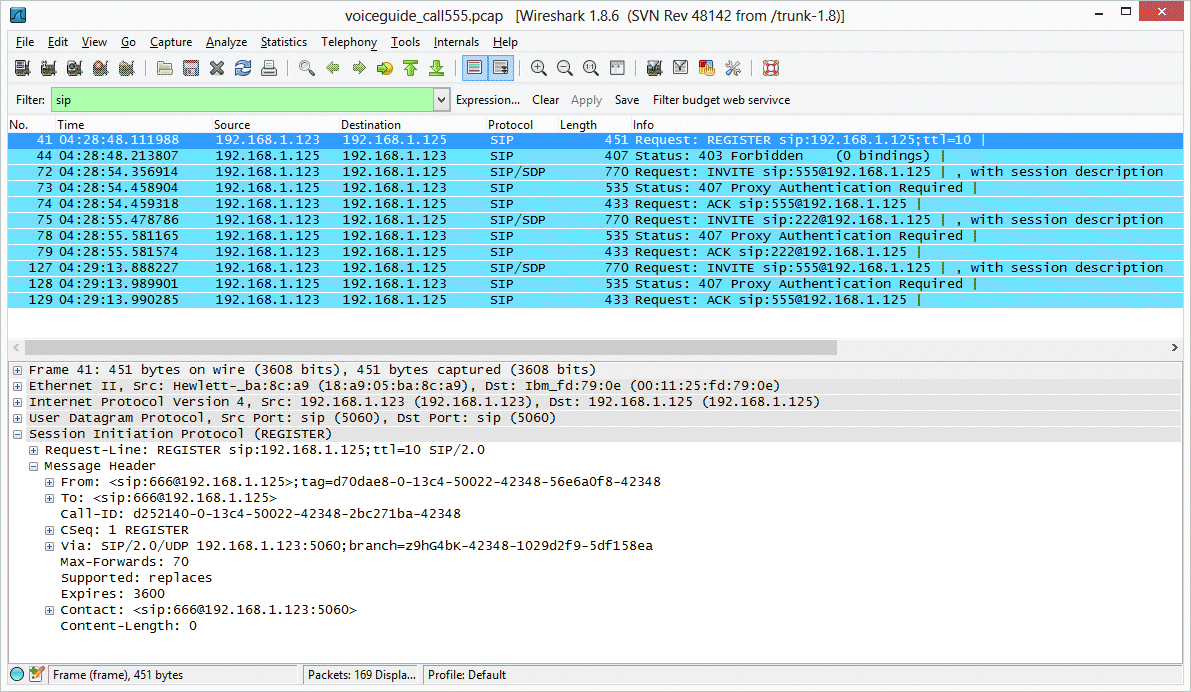
Task: Click the packet list horizontal scrollbar
Action: click(x=431, y=347)
